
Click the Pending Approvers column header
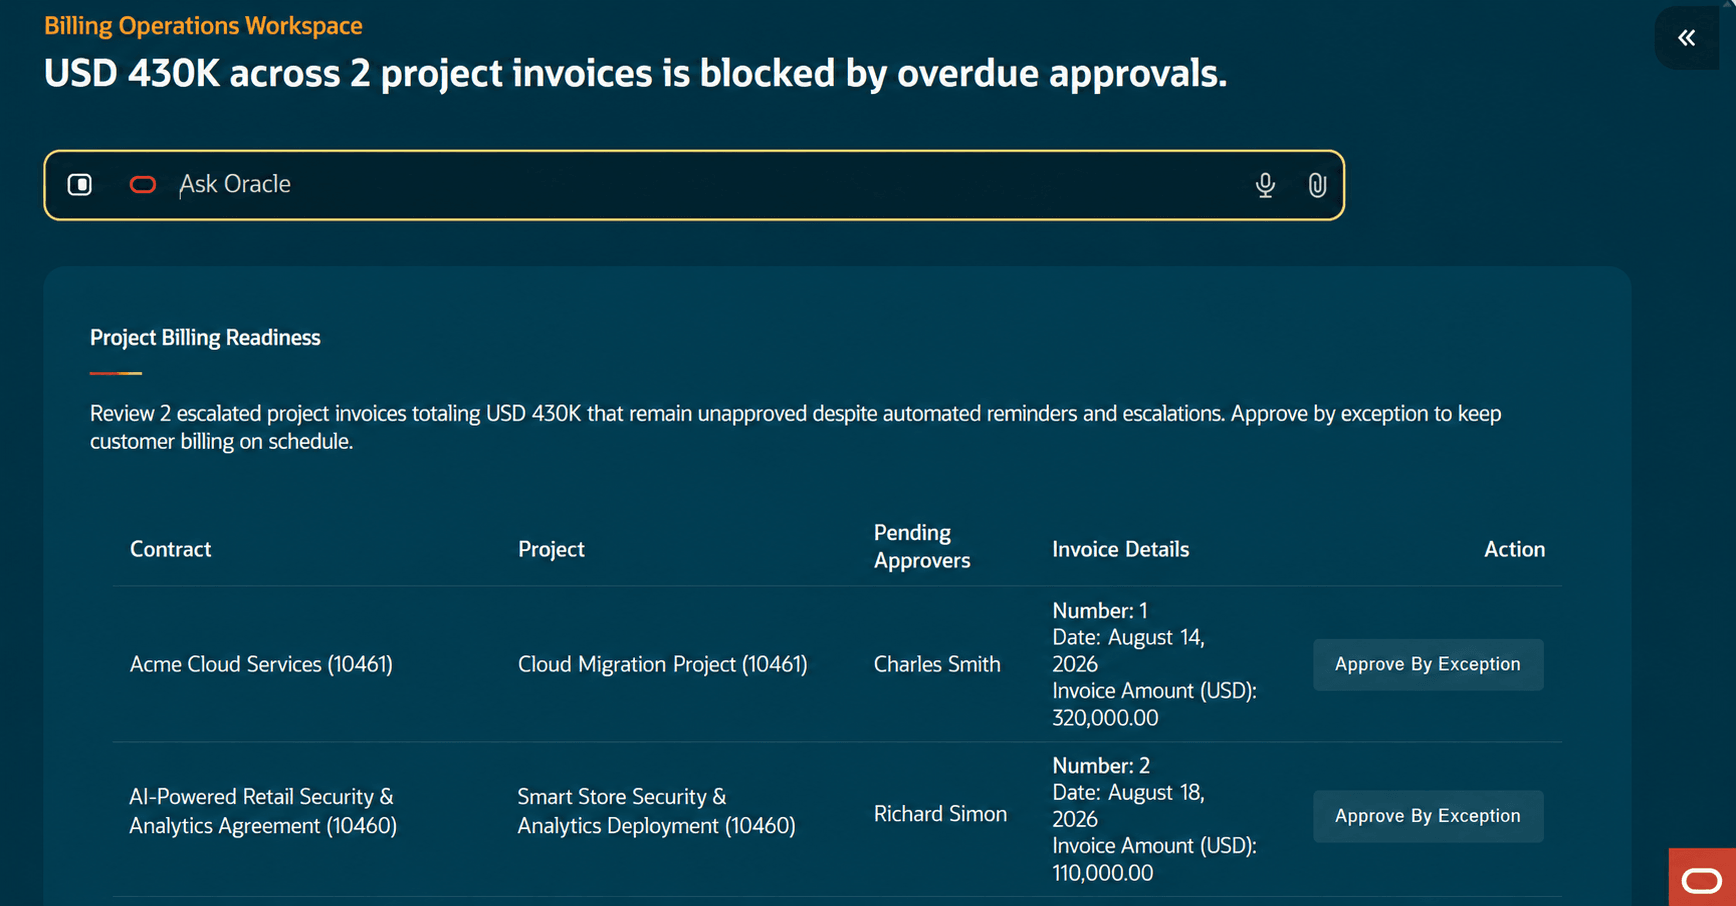922,546
